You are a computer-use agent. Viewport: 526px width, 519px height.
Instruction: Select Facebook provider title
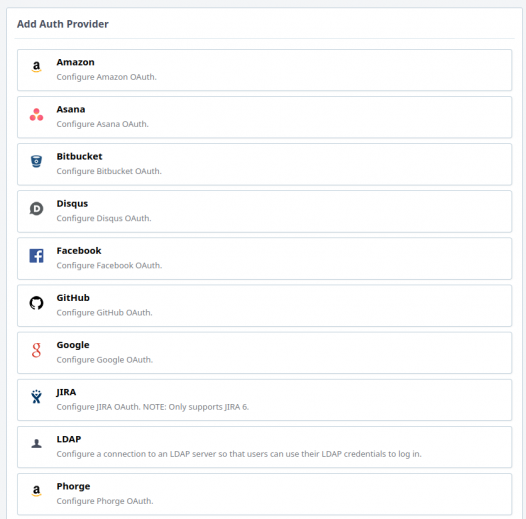79,251
